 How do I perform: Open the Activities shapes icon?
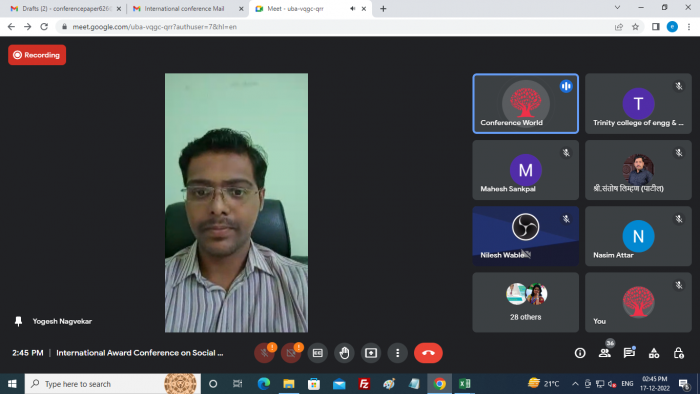(x=654, y=353)
